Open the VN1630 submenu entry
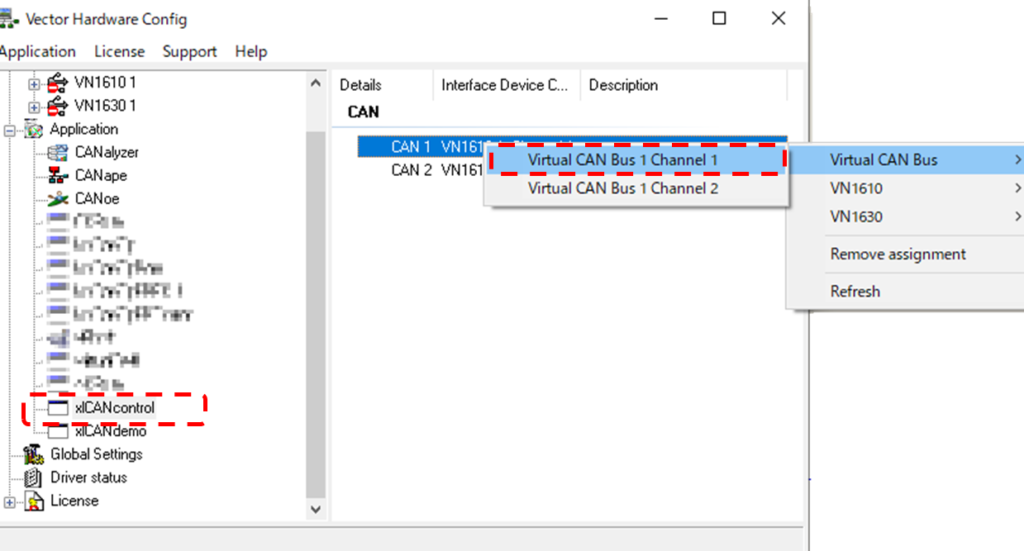 [856, 216]
